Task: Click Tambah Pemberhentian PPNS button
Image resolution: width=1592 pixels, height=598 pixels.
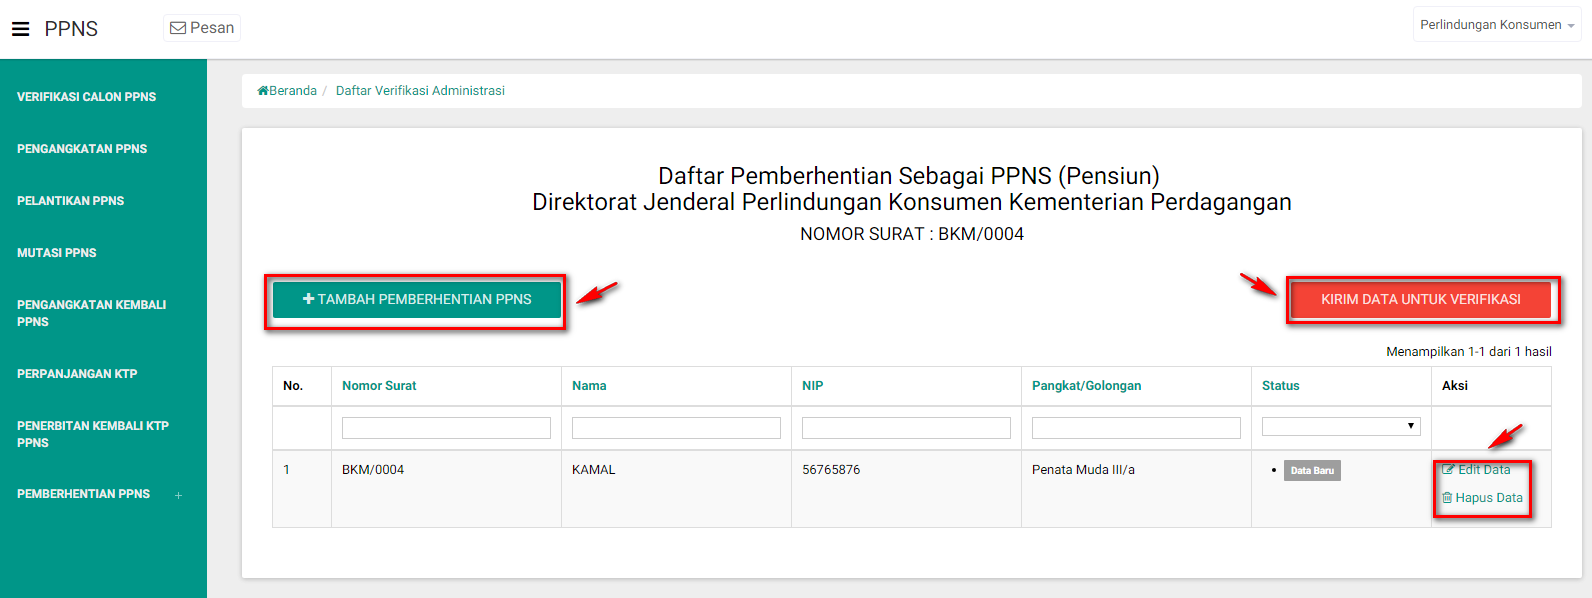Action: pyautogui.click(x=417, y=299)
